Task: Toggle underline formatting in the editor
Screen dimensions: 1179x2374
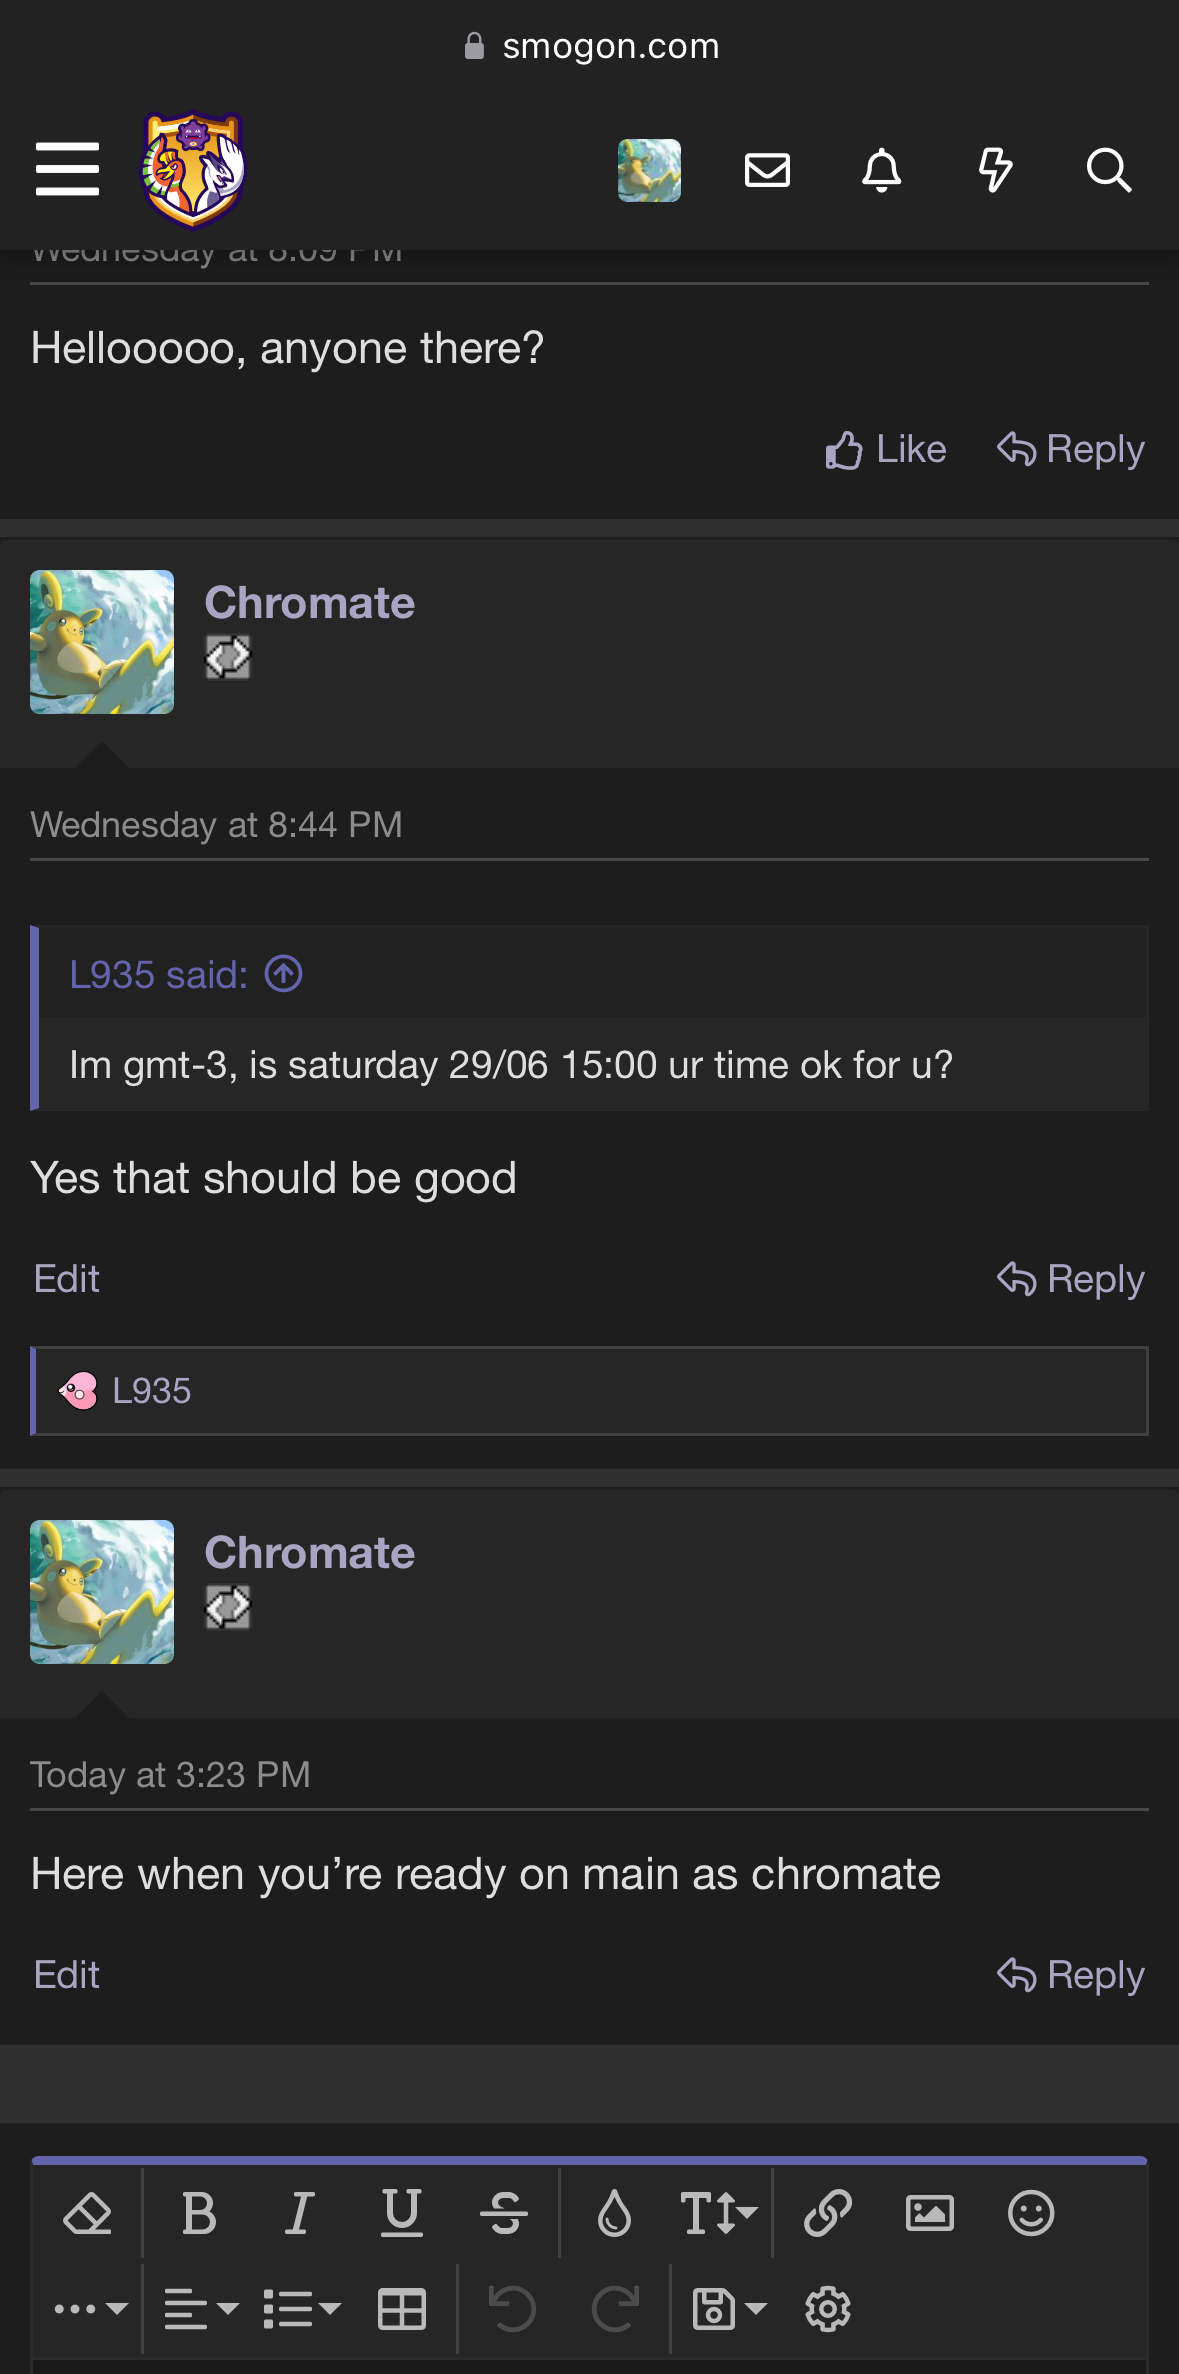Action: 402,2213
